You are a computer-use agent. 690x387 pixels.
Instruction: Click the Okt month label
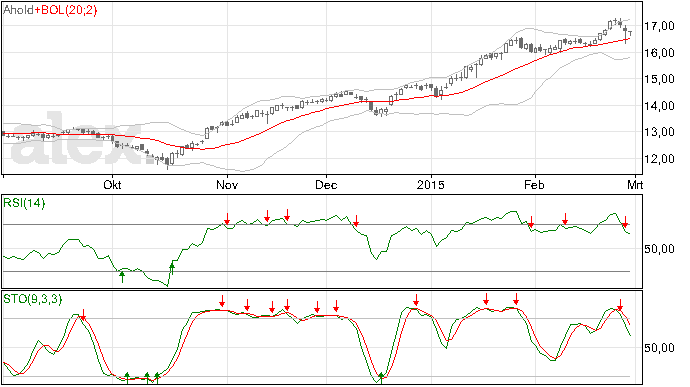(x=112, y=184)
